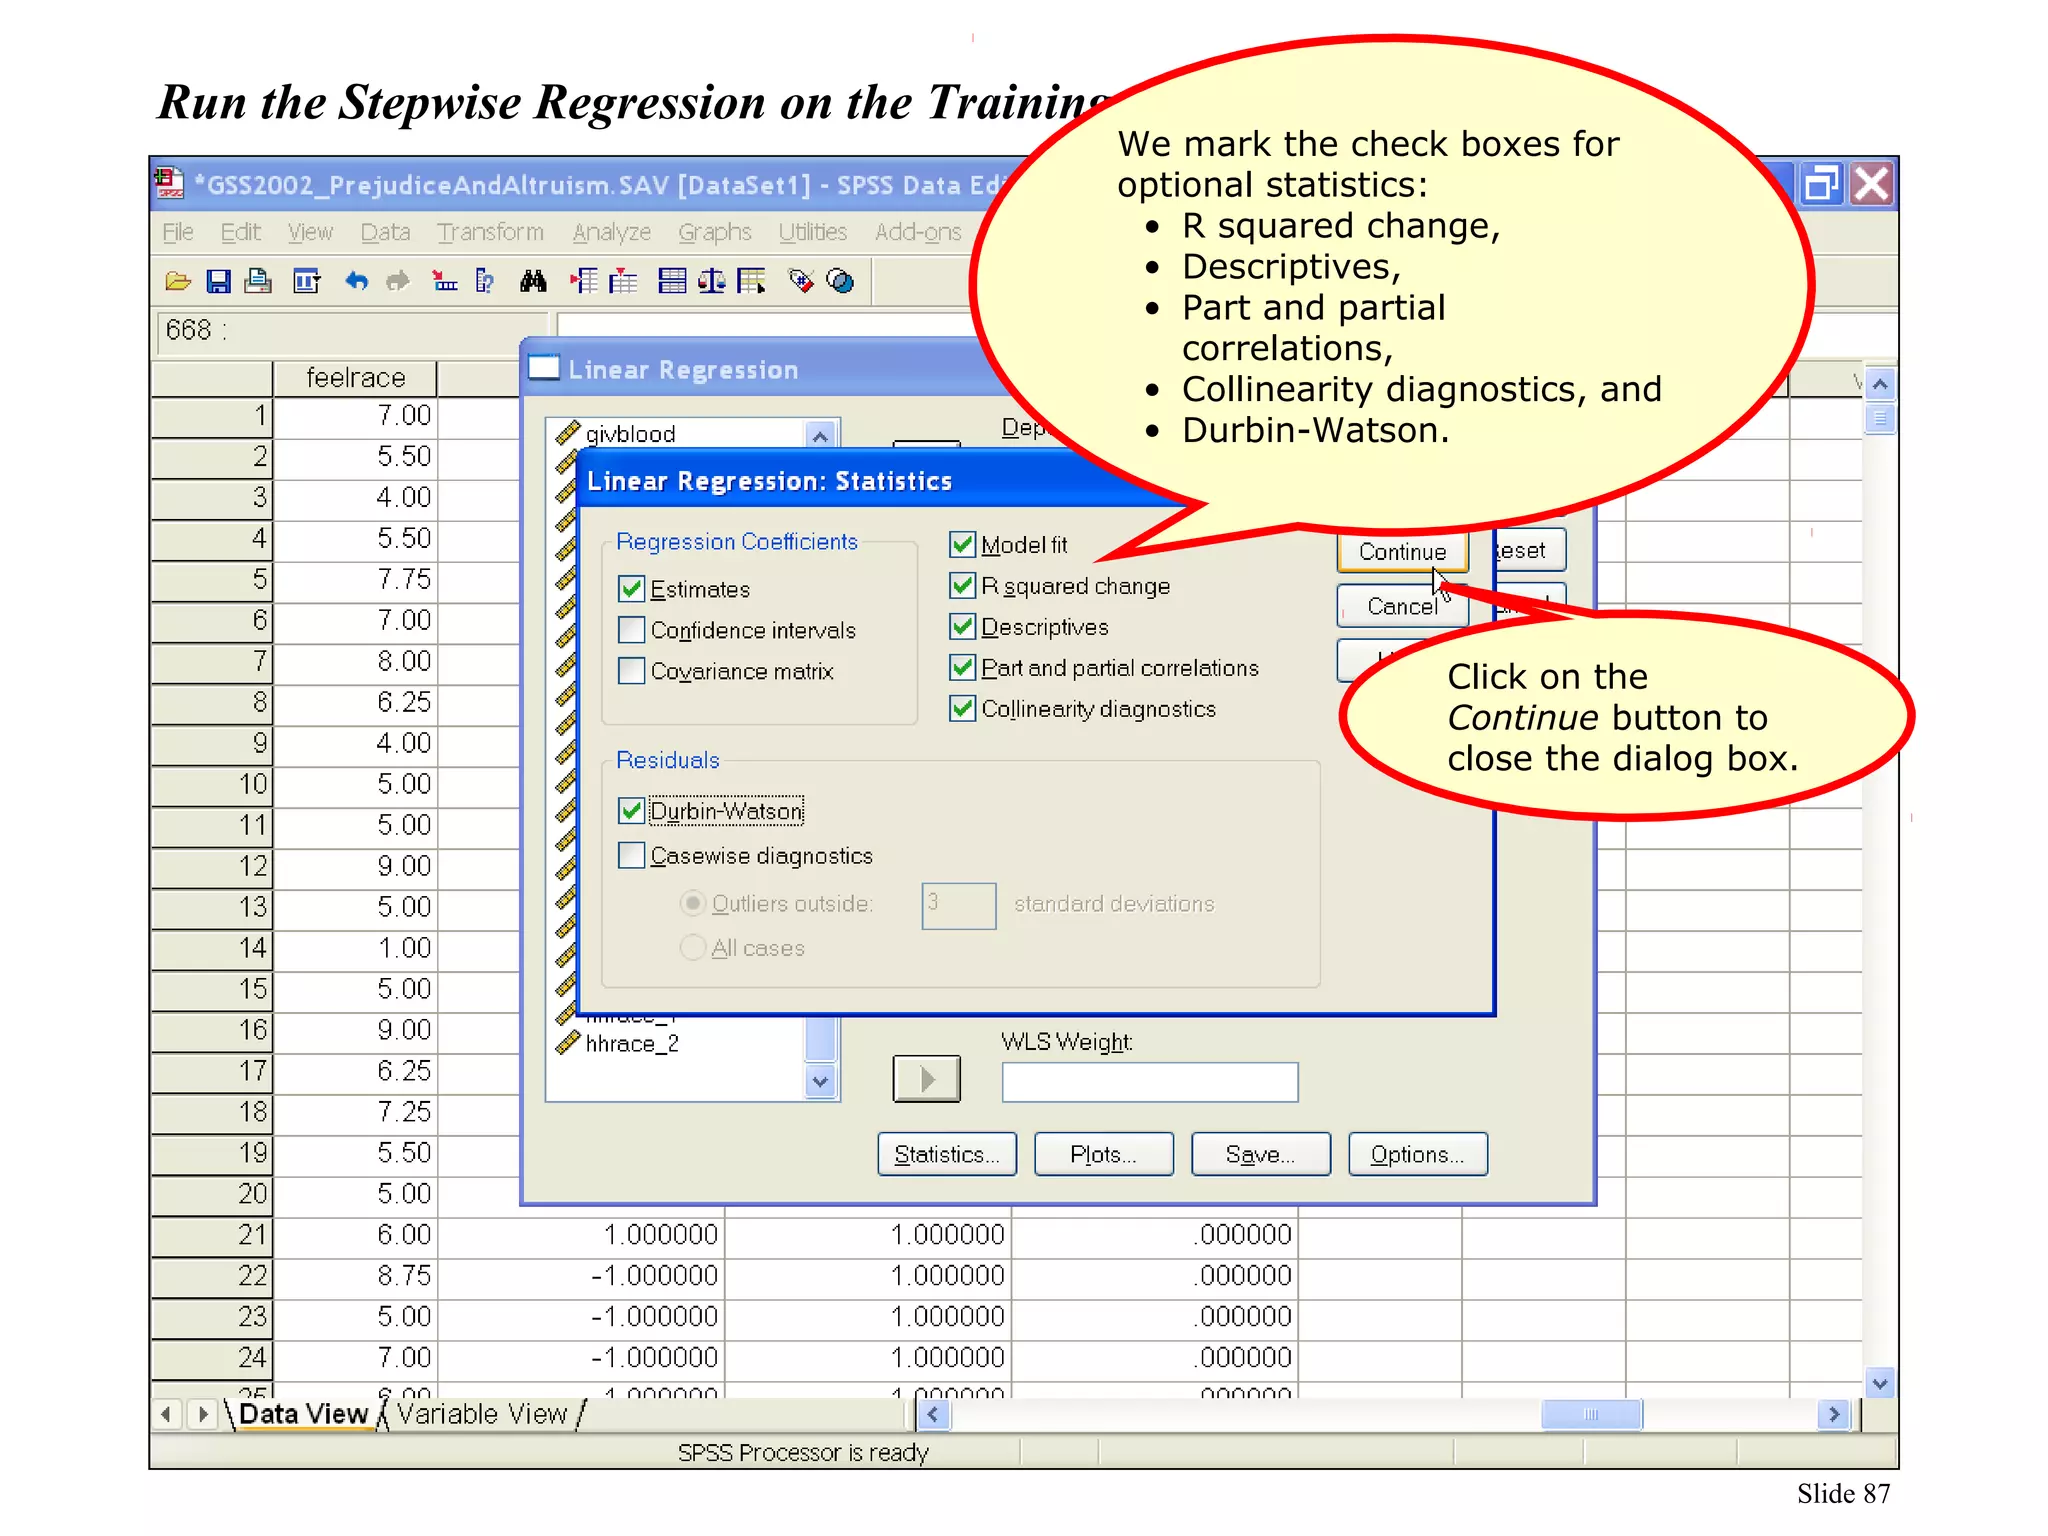Open the Analyze menu
The width and height of the screenshot is (2048, 1536).
(611, 233)
